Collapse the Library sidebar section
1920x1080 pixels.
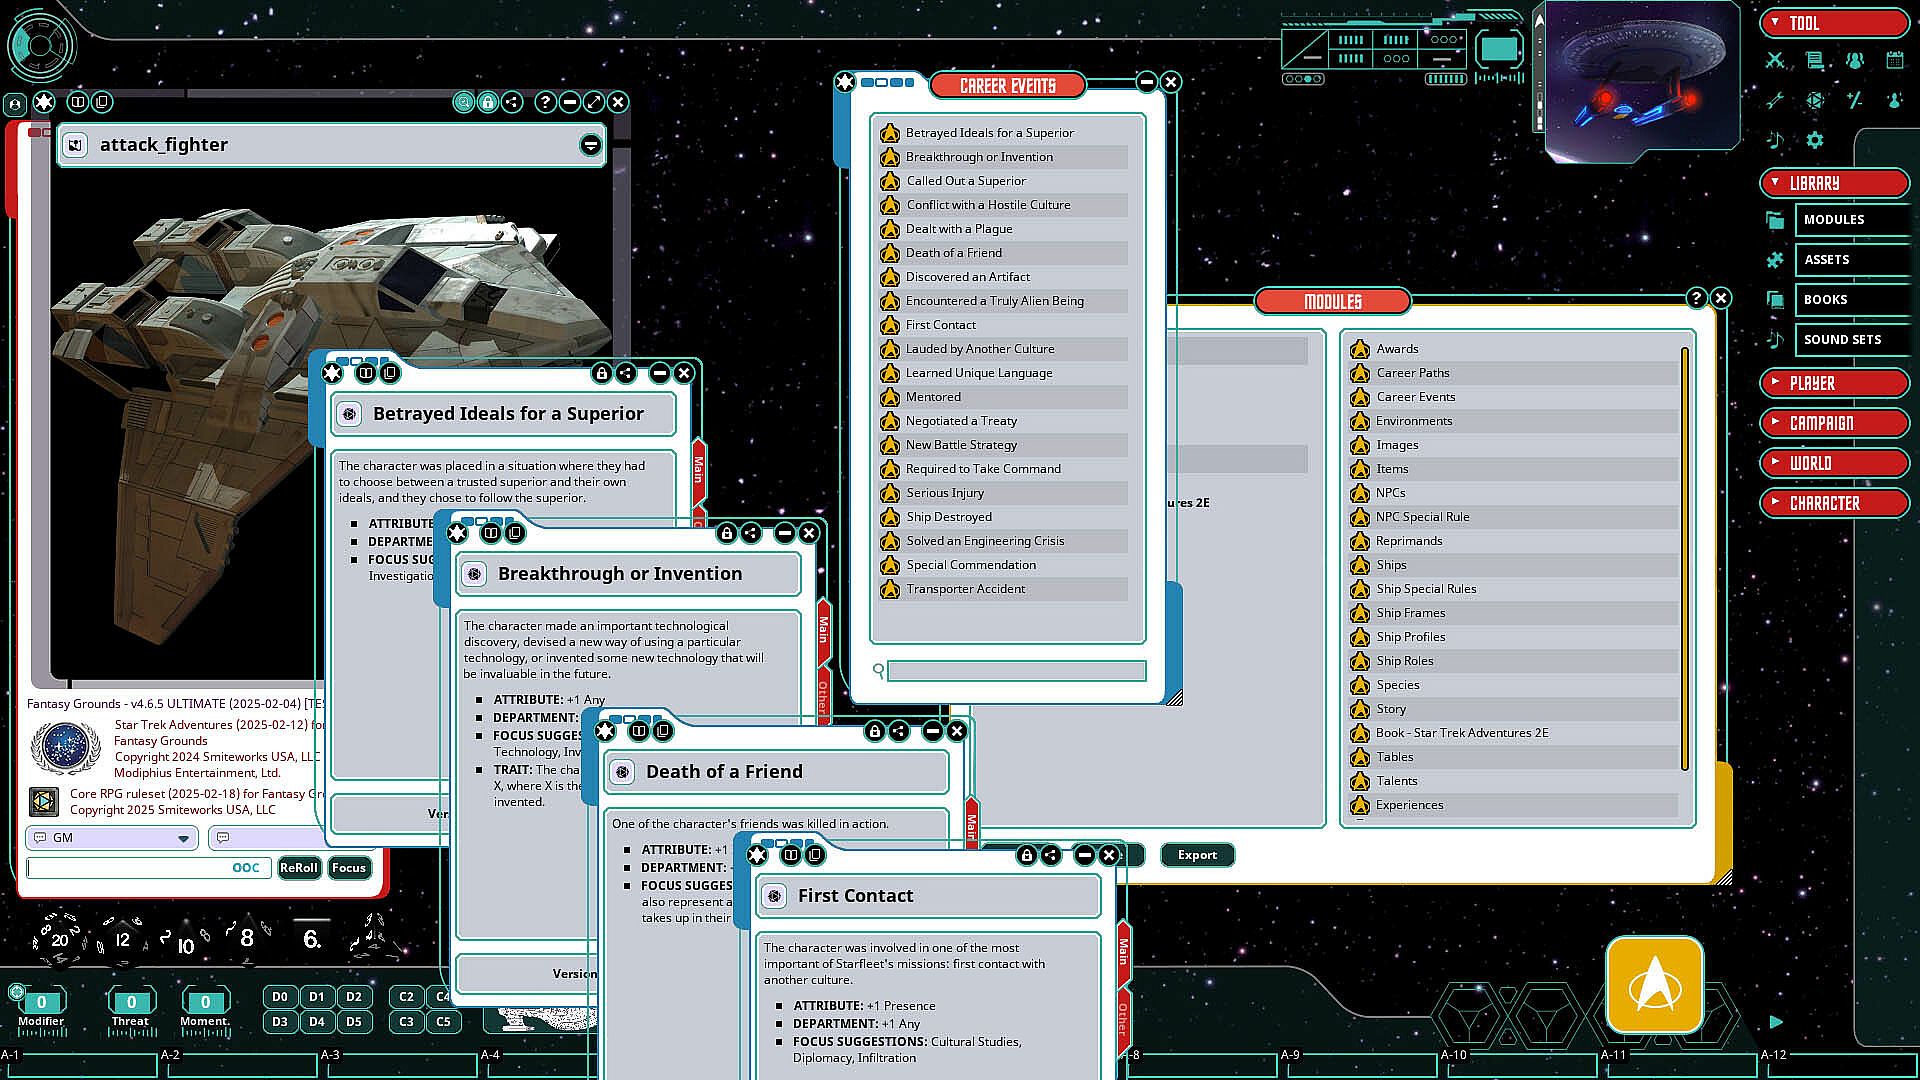[1834, 183]
